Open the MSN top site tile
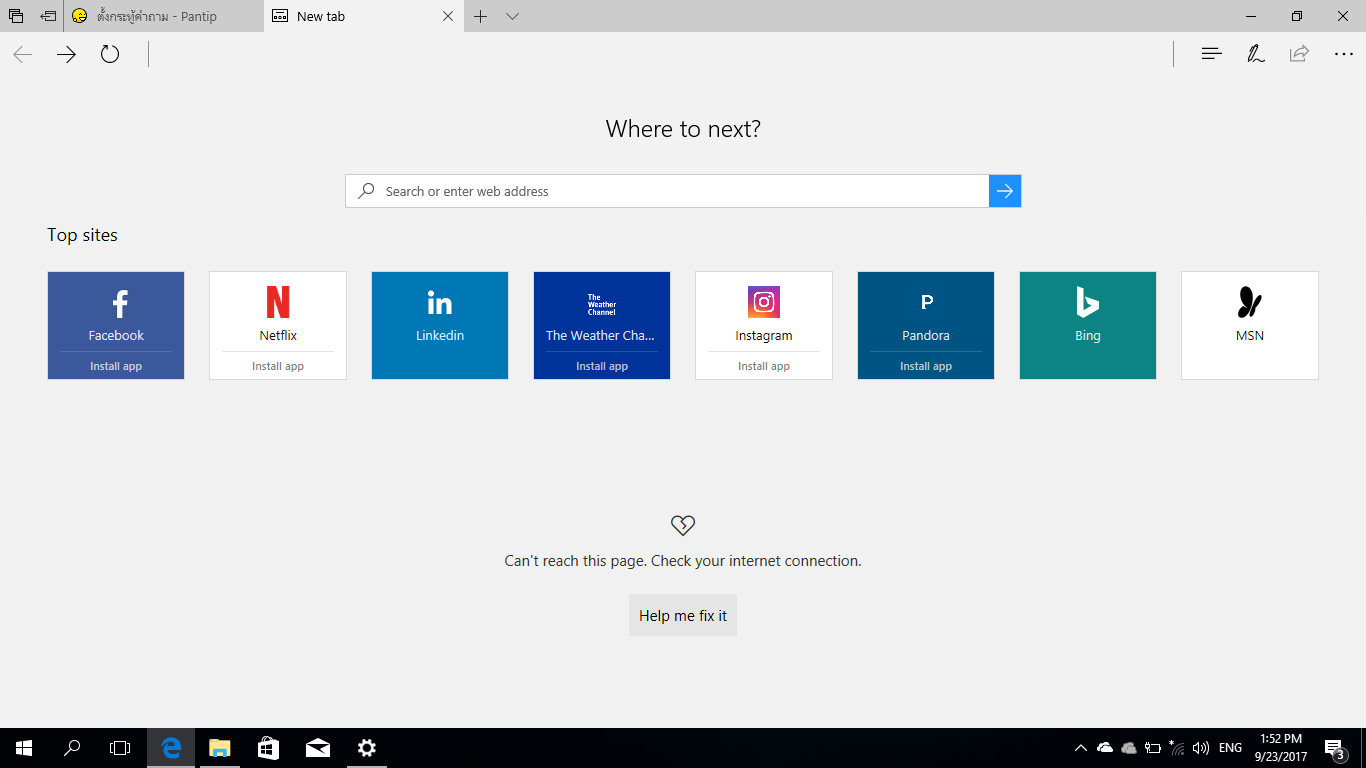This screenshot has width=1366, height=768. click(1250, 326)
